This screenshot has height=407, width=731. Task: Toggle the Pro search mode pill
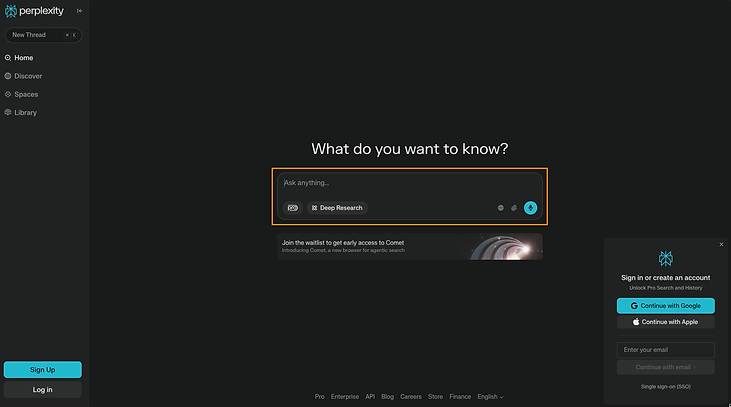pyautogui.click(x=293, y=208)
